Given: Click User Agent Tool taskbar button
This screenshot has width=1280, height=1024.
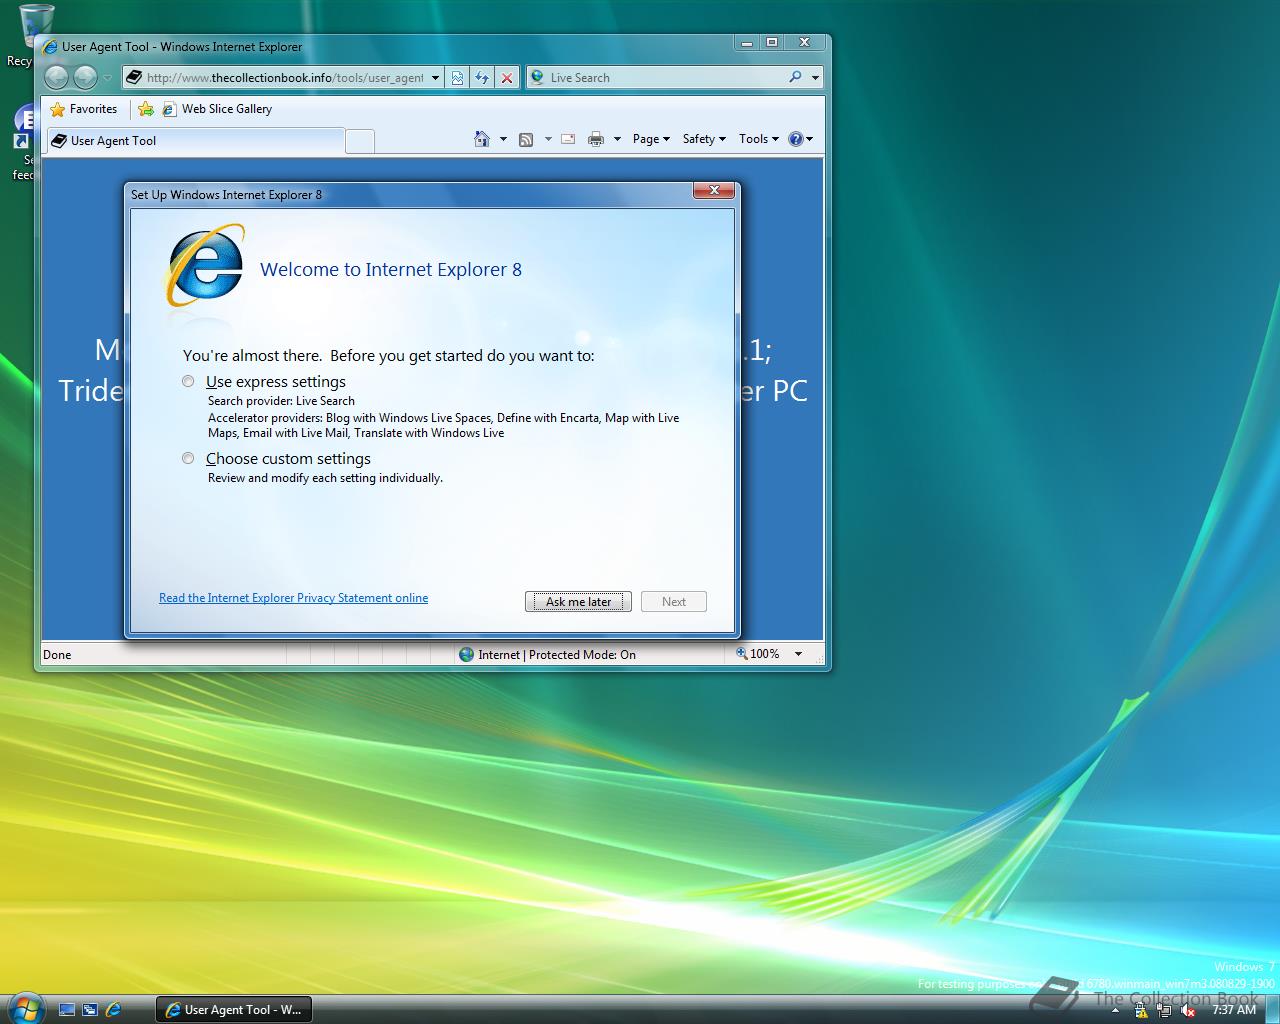Looking at the screenshot, I should tap(234, 1010).
